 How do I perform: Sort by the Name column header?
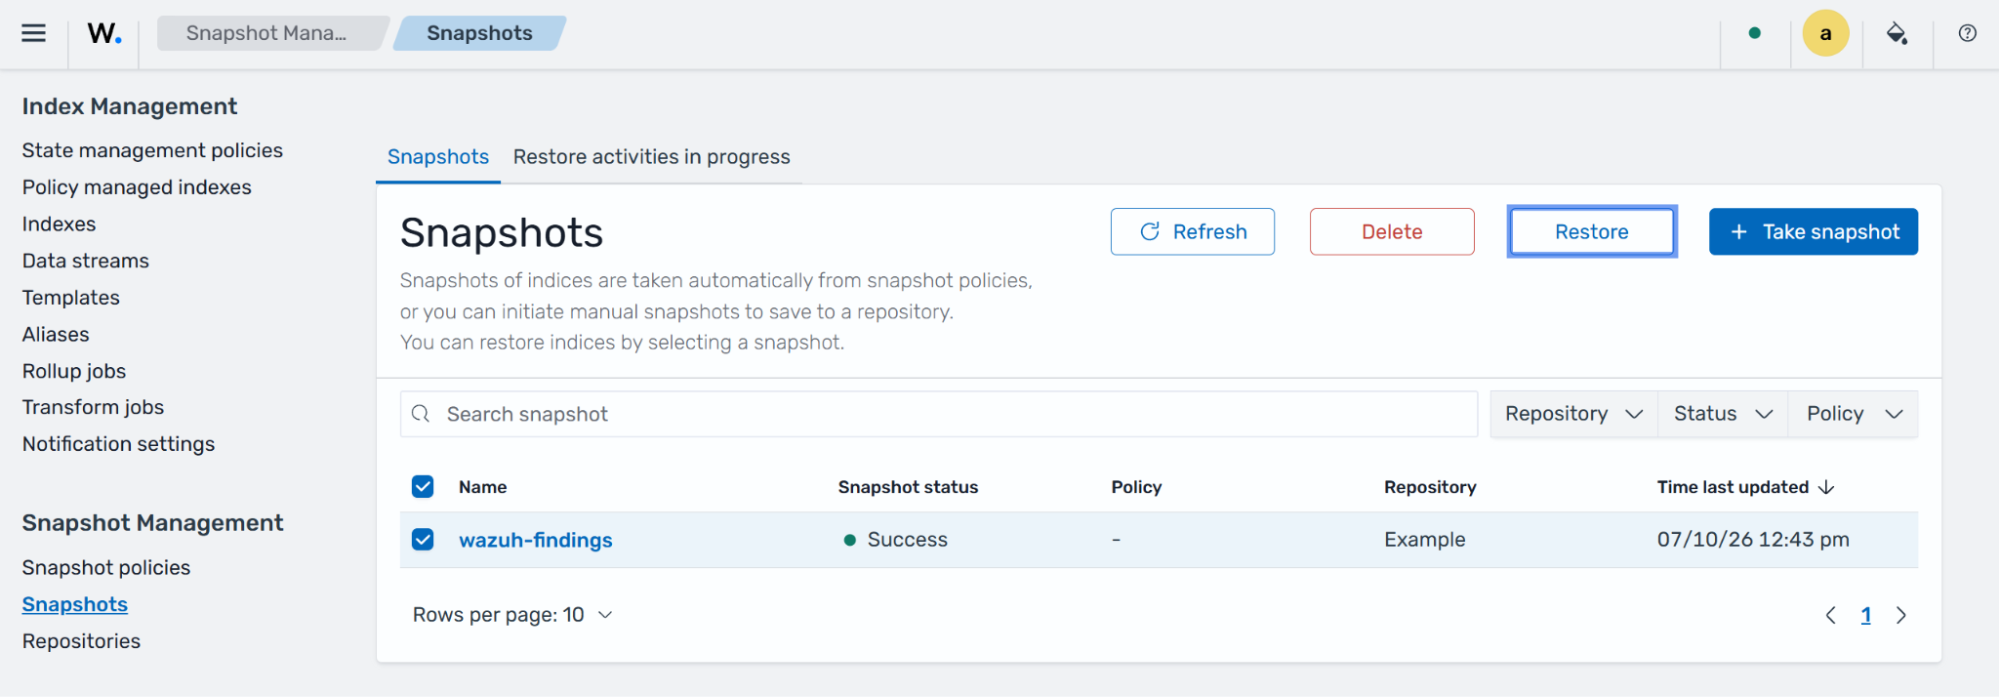tap(483, 487)
